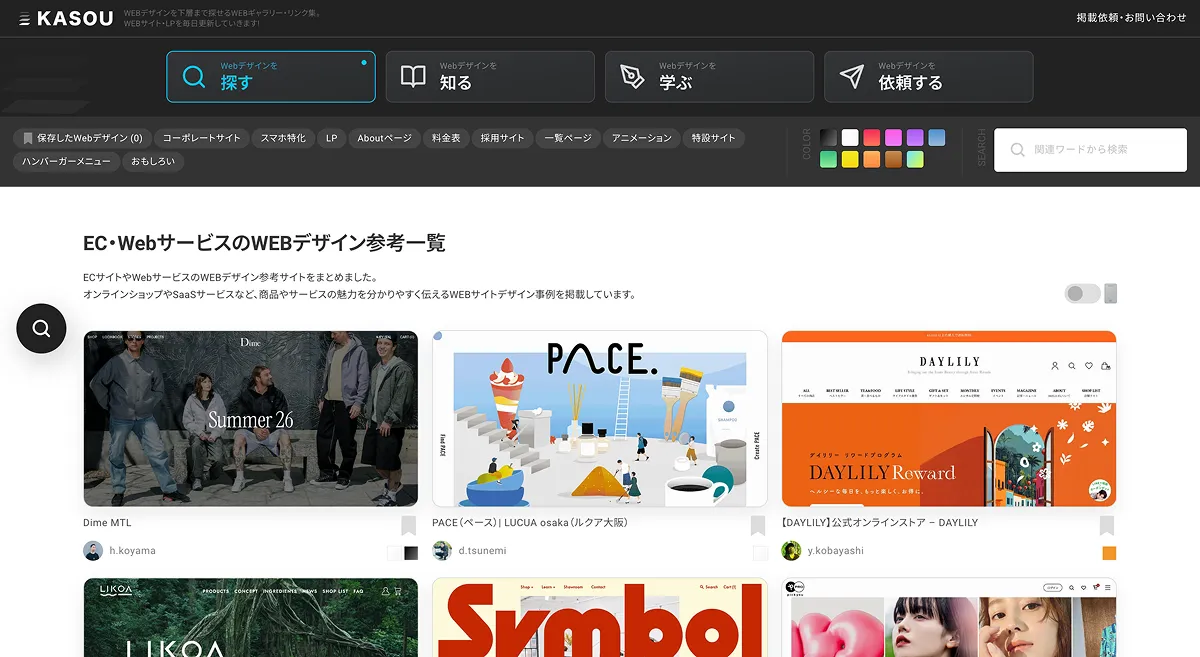Open the Symbol red lettering thumbnail
Image resolution: width=1200 pixels, height=657 pixels.
[600, 617]
